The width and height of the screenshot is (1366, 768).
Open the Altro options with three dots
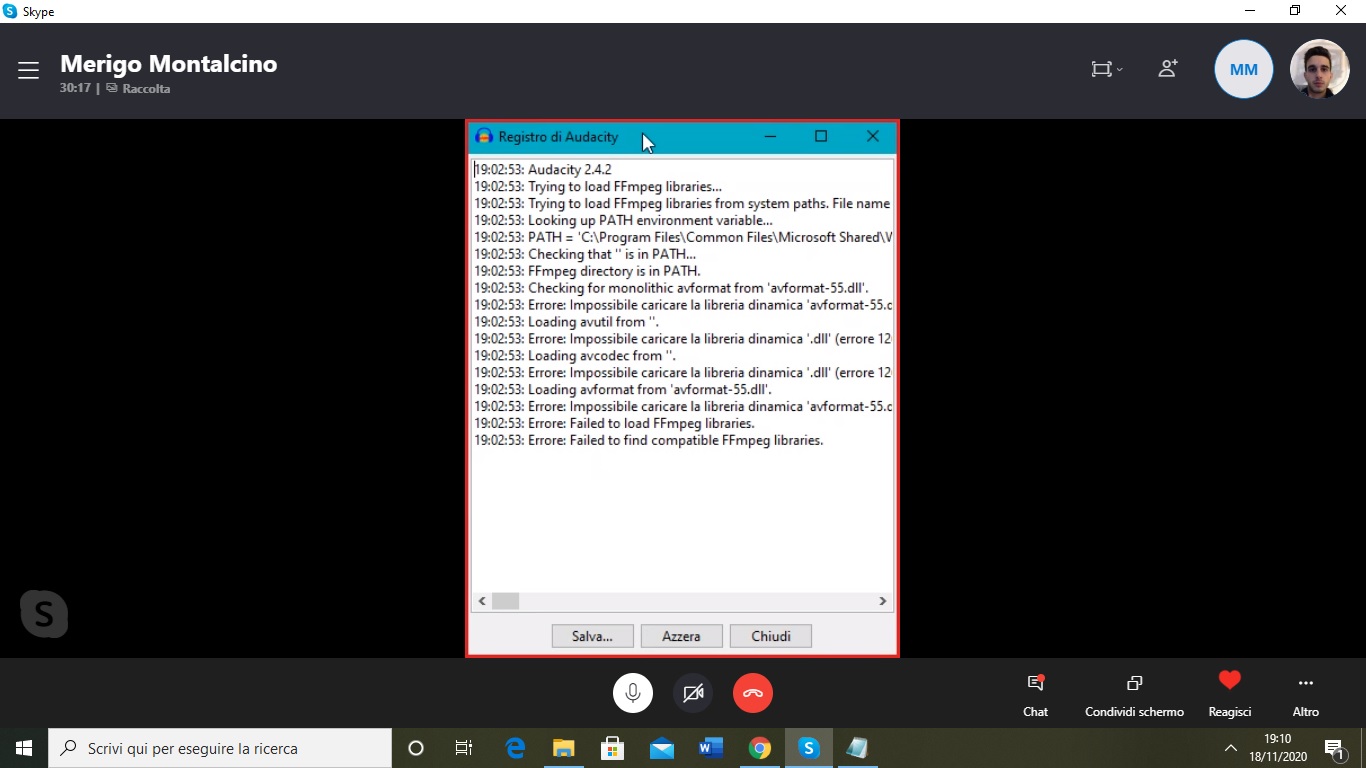point(1305,693)
